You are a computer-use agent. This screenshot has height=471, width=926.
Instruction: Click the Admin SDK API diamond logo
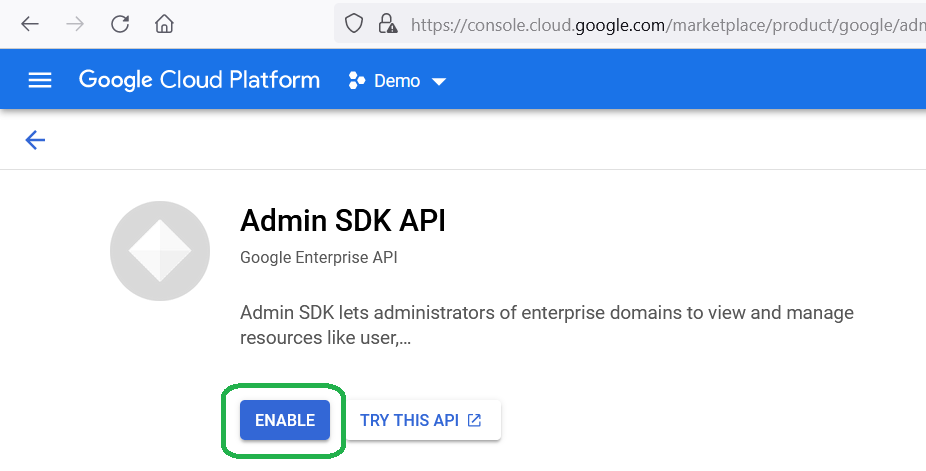(x=160, y=251)
